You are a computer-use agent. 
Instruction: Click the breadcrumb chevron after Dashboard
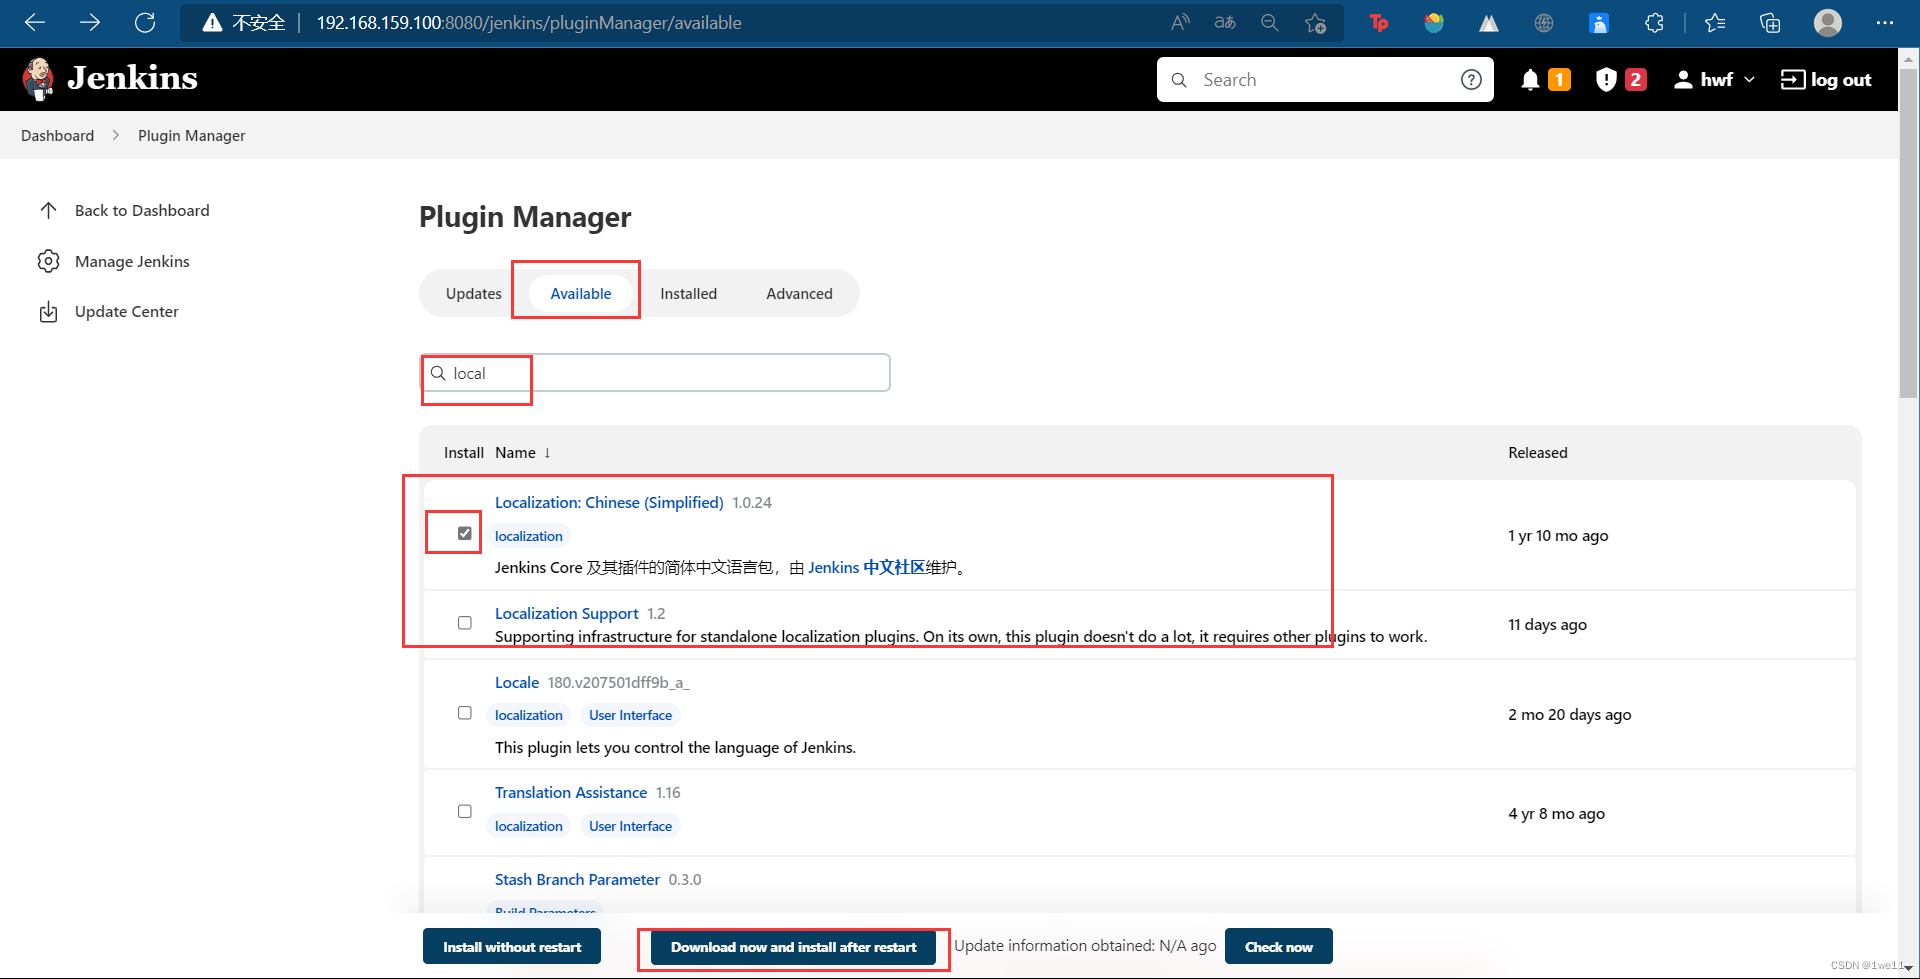pos(116,135)
